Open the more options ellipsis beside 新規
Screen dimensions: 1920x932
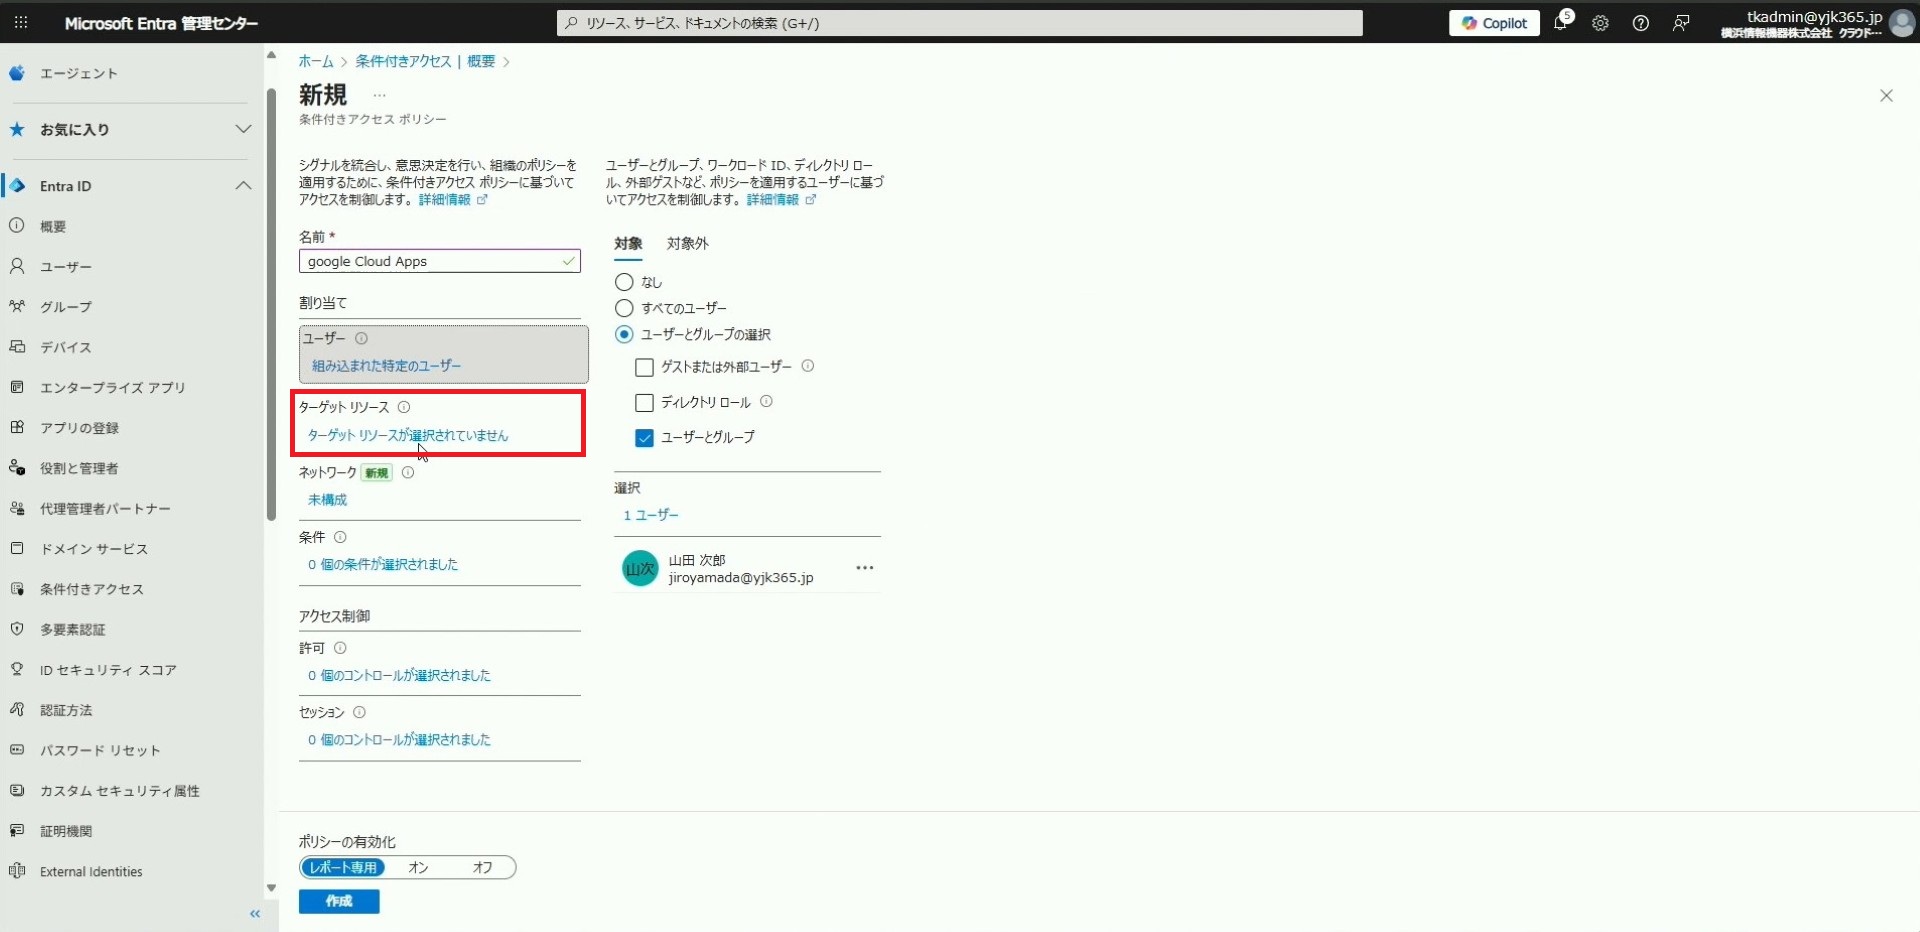coord(379,96)
